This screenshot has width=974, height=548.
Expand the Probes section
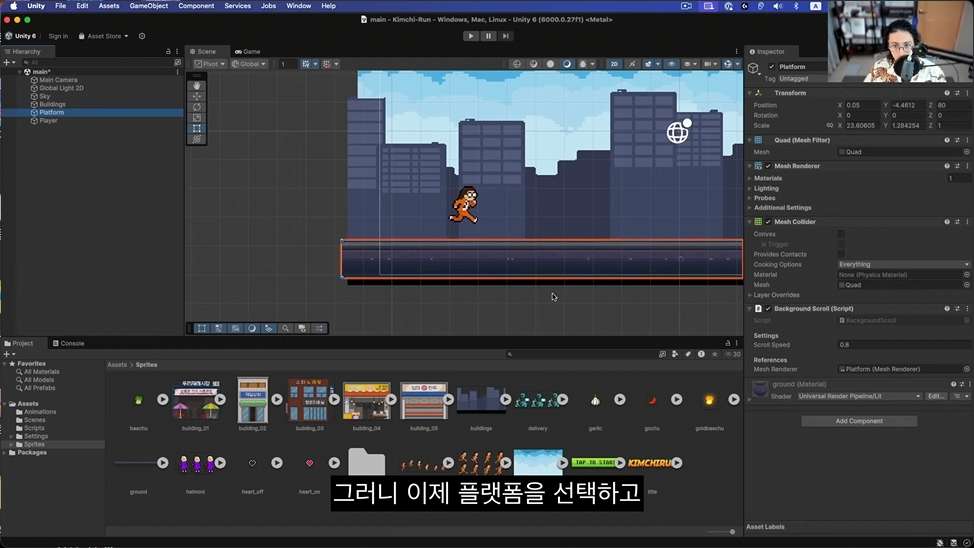pos(750,198)
